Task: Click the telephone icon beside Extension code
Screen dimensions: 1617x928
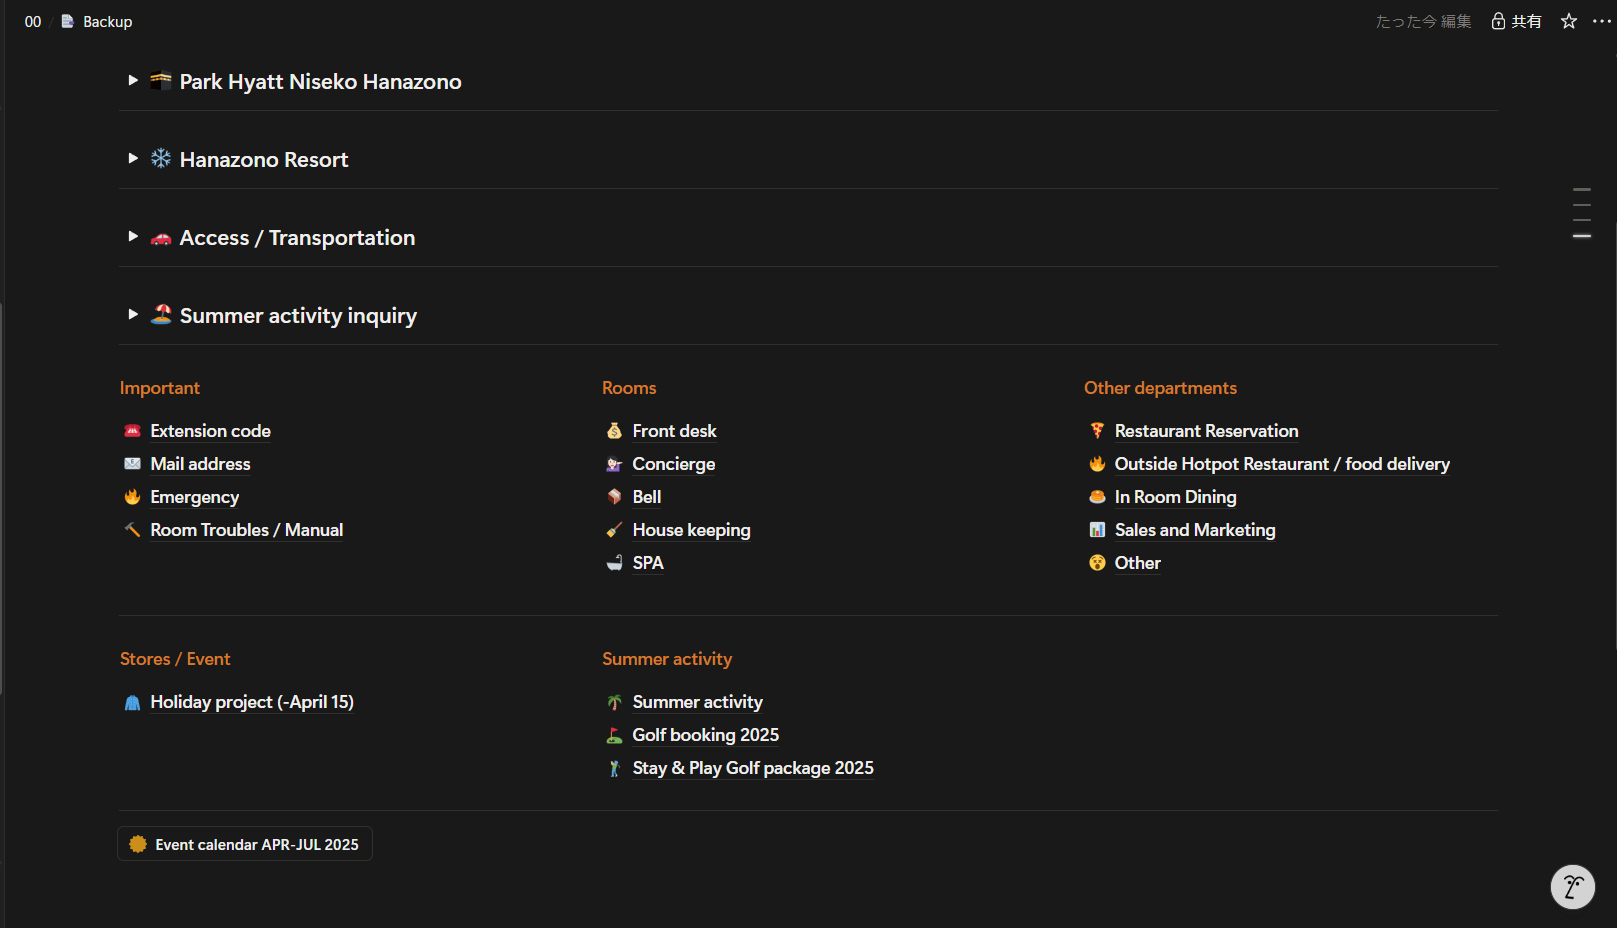Action: click(x=132, y=431)
